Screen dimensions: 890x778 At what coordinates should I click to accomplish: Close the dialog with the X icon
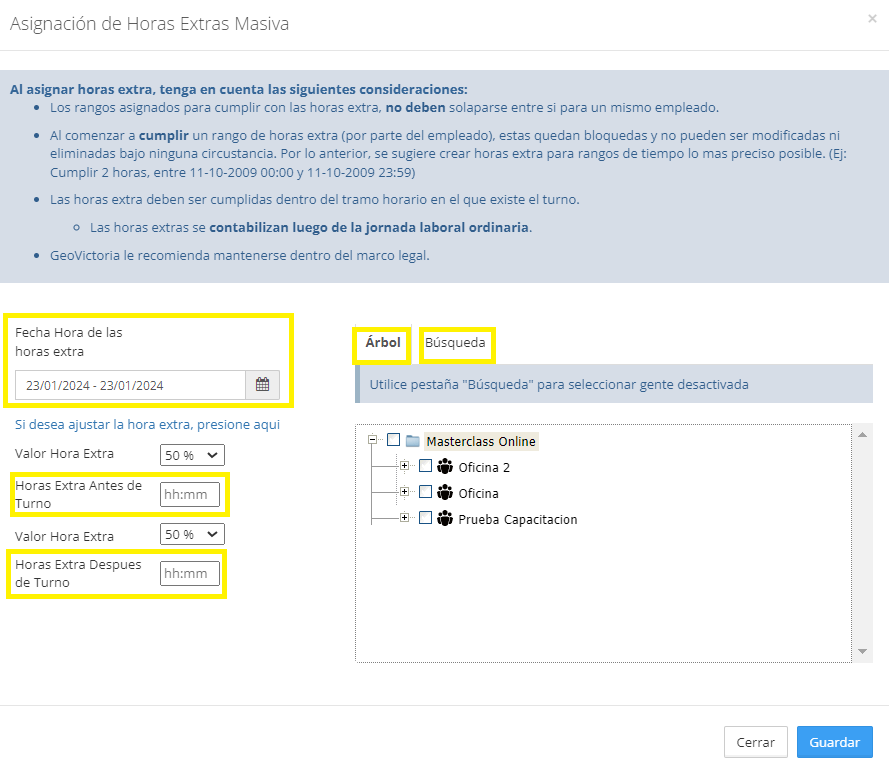(x=873, y=19)
